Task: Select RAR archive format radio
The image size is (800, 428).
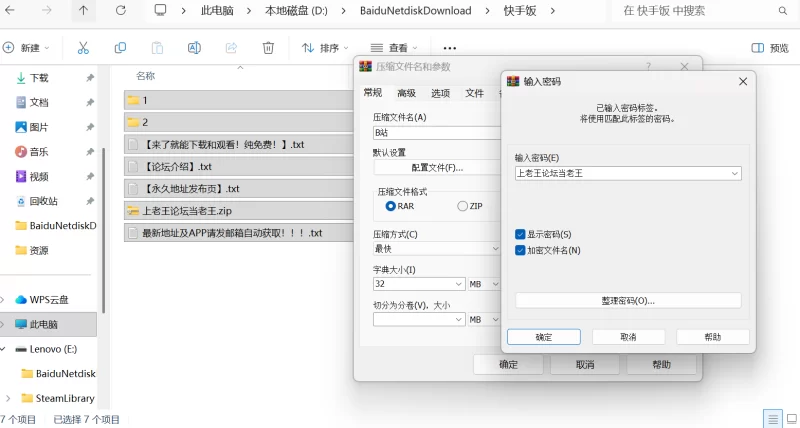Action: [391, 206]
